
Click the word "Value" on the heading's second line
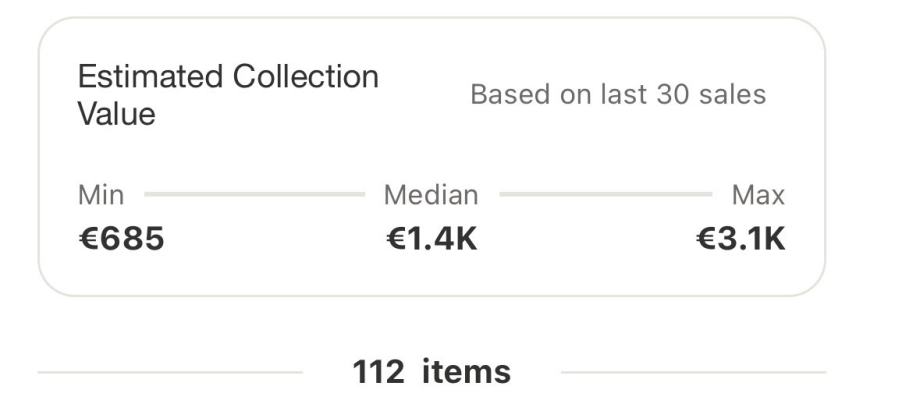(x=117, y=114)
